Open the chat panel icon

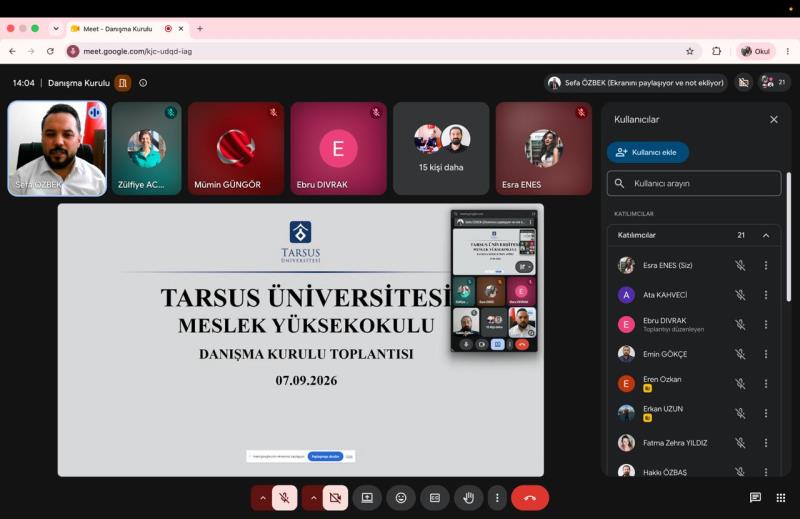point(755,498)
